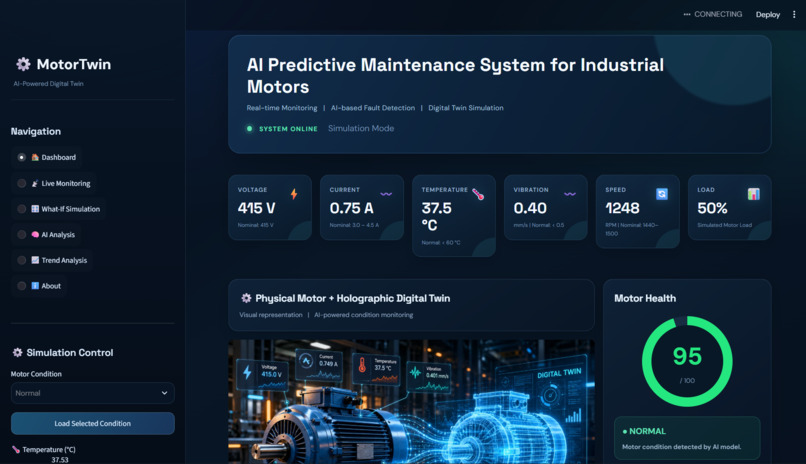This screenshot has height=464, width=806.
Task: Select the AI Analysis radio button
Action: click(22, 234)
